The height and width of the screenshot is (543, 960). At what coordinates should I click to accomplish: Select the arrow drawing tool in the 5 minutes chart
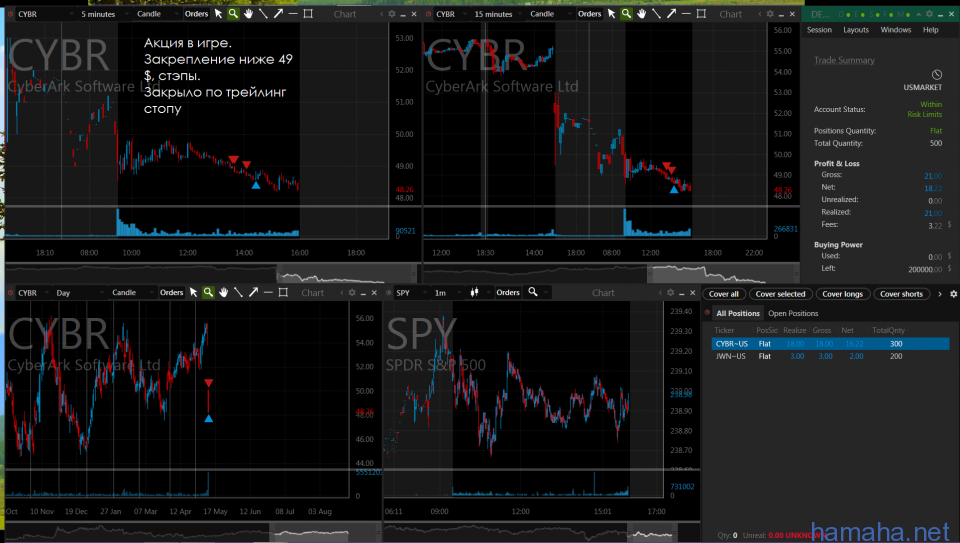(x=278, y=13)
